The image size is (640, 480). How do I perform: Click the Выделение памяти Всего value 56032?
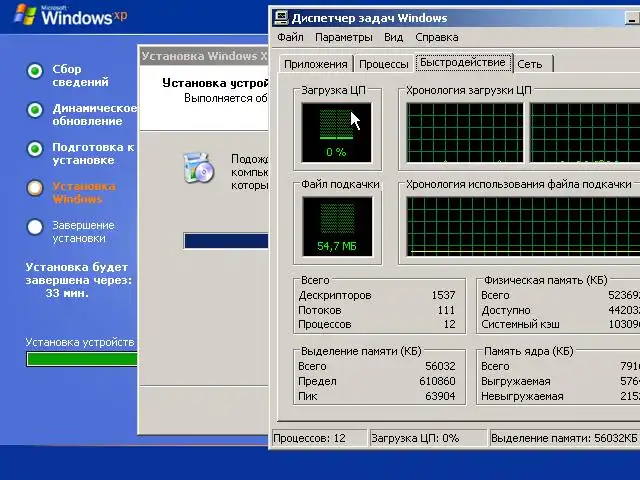pyautogui.click(x=440, y=366)
